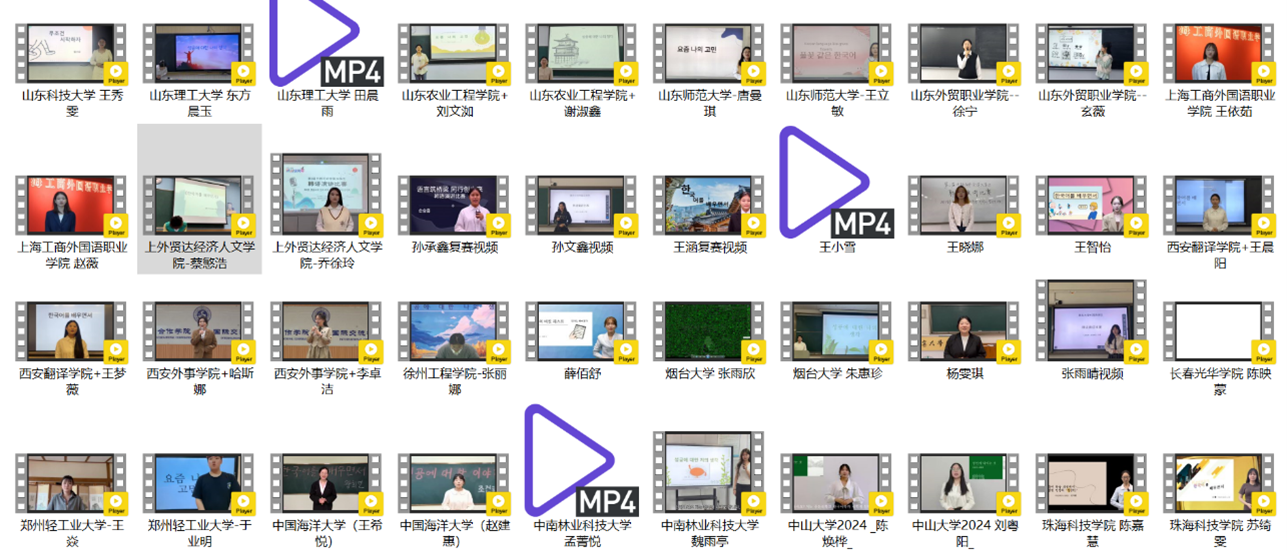The image size is (1287, 551).
Task: Click the file name 郑州轻工业大学-于业明
Action: click(x=199, y=532)
